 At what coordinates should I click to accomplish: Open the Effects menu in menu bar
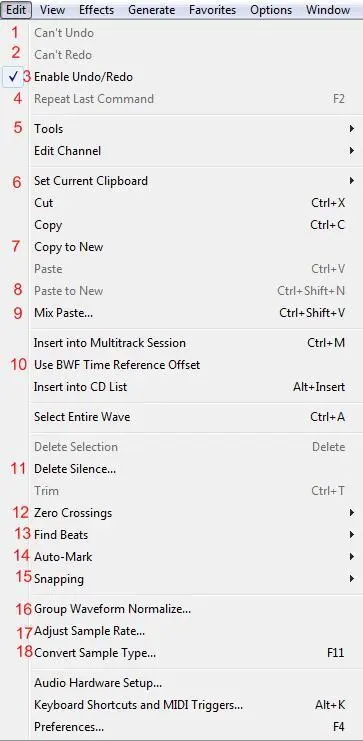96,9
